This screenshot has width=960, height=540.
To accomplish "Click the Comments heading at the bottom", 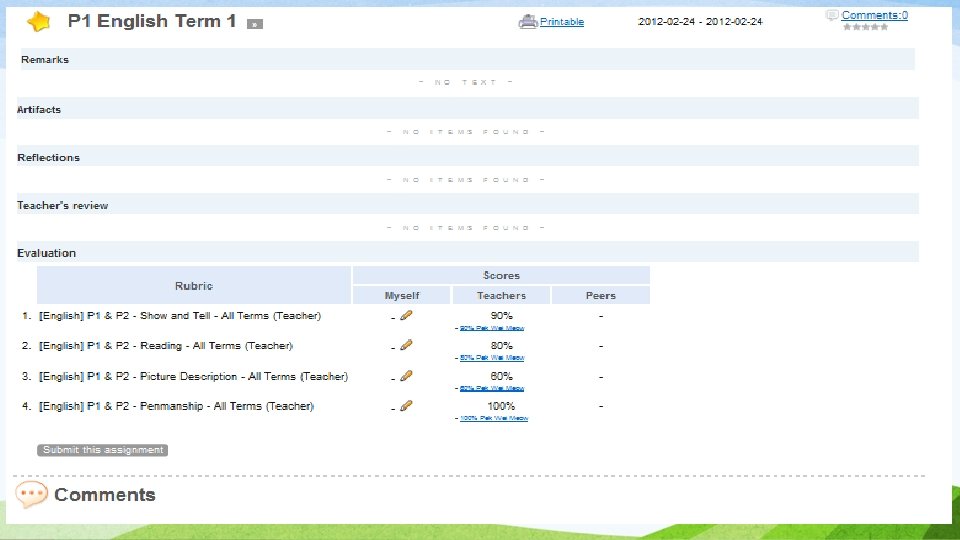I will coord(105,495).
